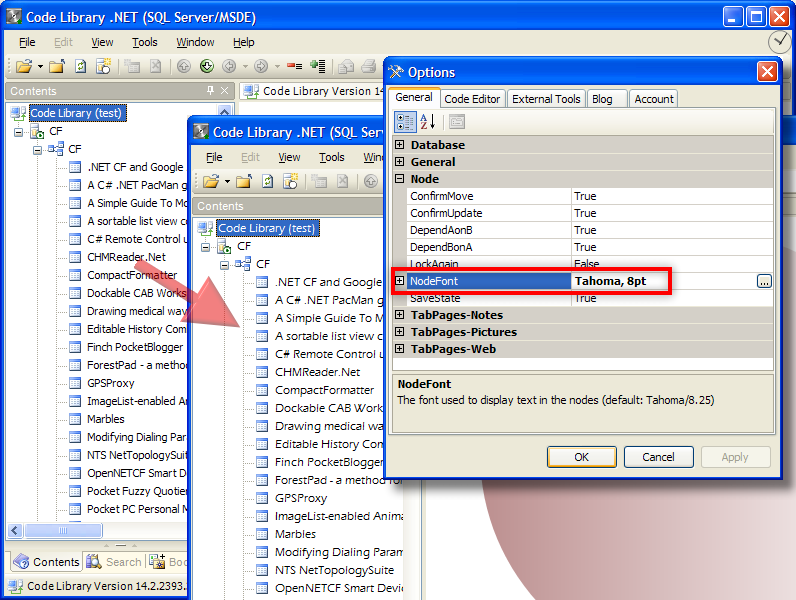Open the dropdown arrow beside the rear window's open-folder icon

tap(40, 66)
